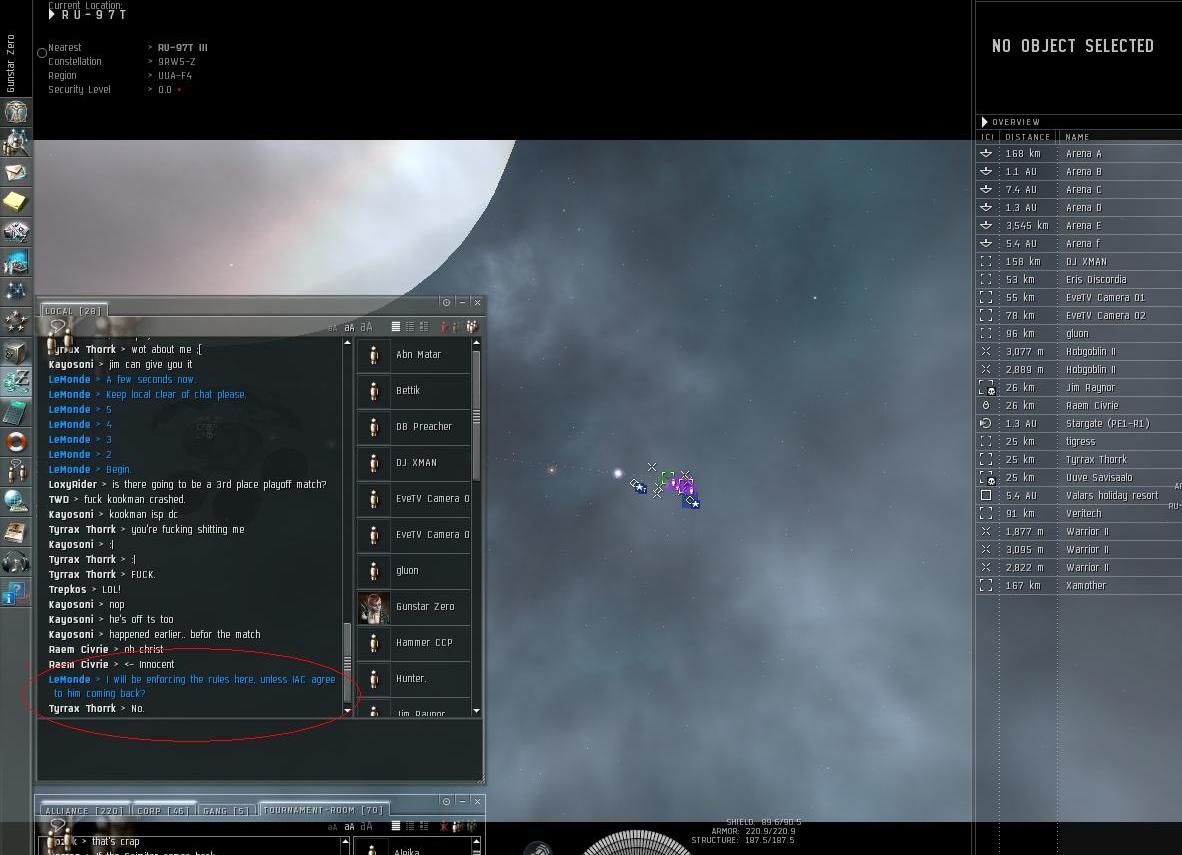Select Hammer CCP in Local member list
The height and width of the screenshot is (855, 1182).
coord(413,643)
